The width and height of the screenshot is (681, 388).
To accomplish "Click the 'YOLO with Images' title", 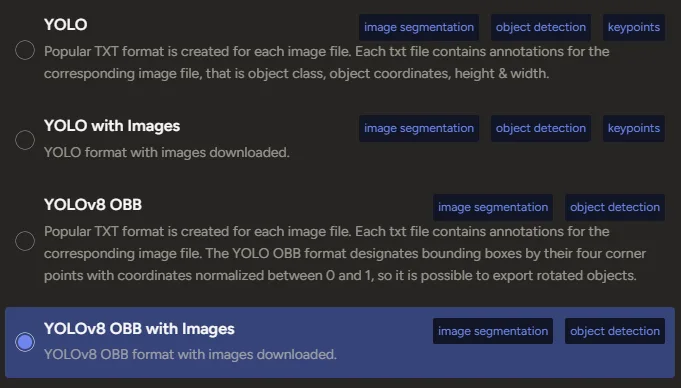I will click(112, 126).
